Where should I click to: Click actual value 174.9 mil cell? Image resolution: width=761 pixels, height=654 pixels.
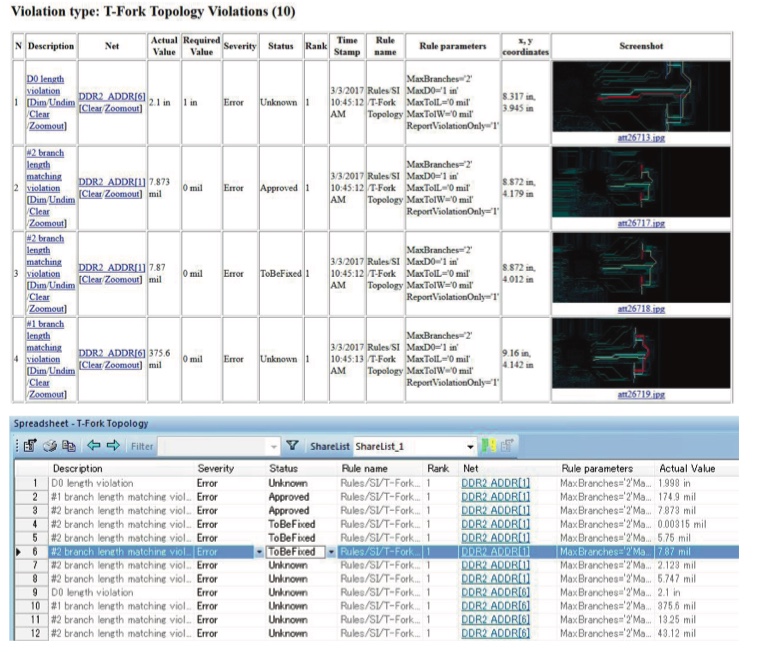pyautogui.click(x=677, y=497)
